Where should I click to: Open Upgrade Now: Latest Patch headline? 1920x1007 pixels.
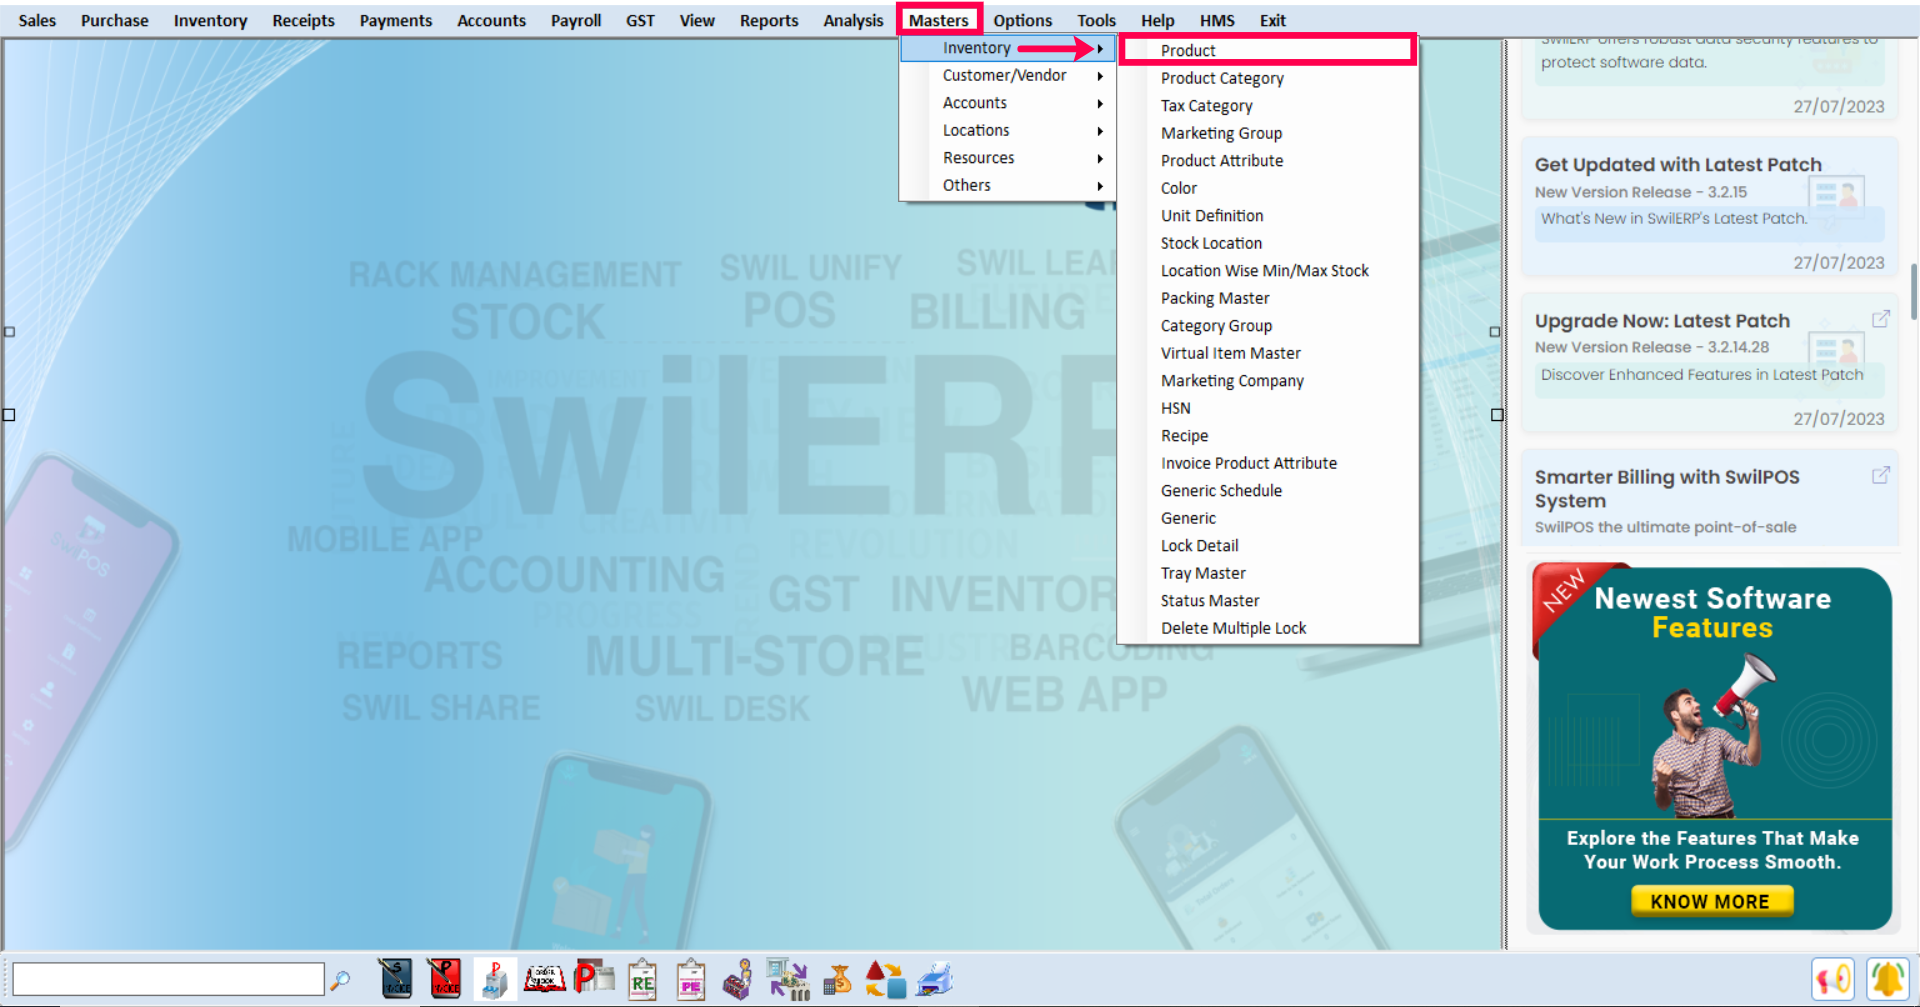tap(1662, 321)
